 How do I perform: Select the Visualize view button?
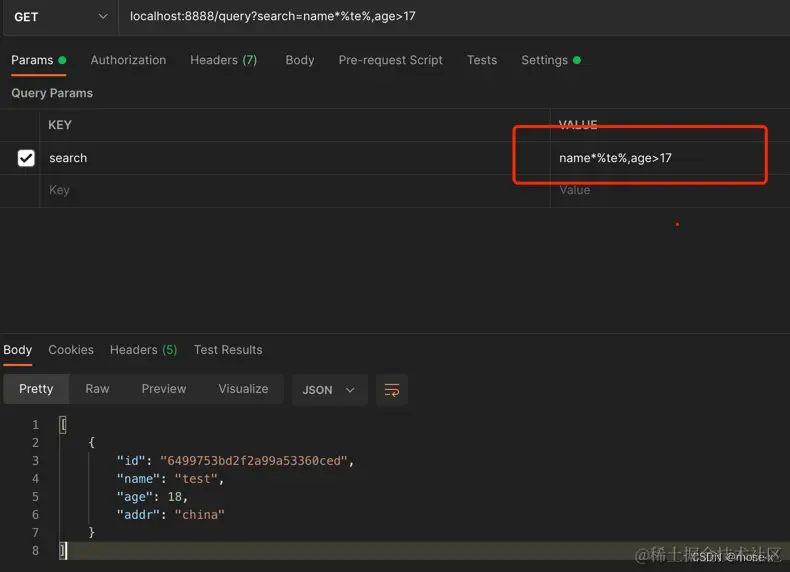coord(243,389)
